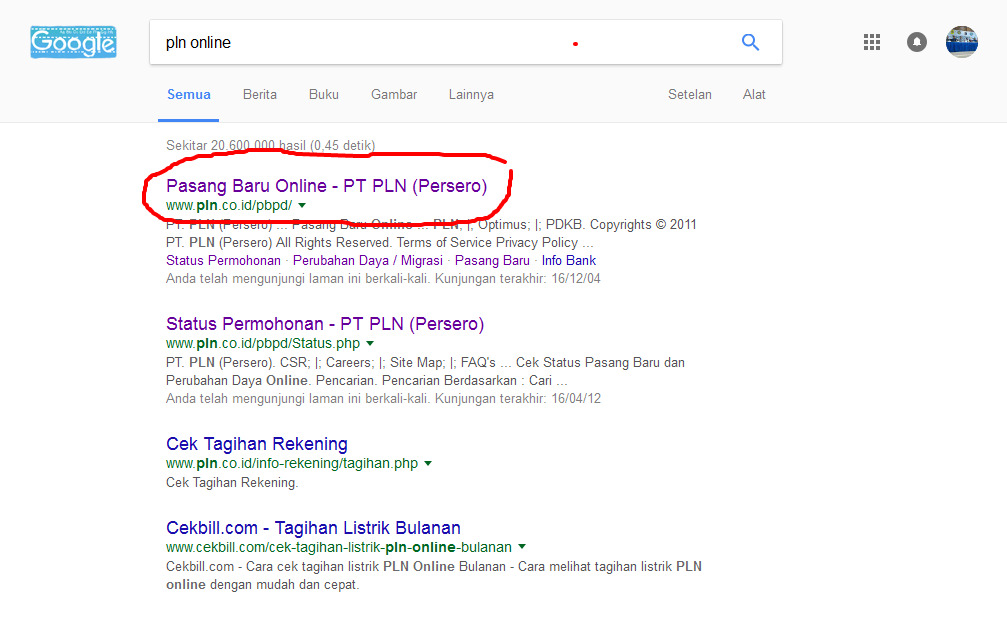Click the blue search magnifier icon
The height and width of the screenshot is (618, 1007).
click(750, 42)
